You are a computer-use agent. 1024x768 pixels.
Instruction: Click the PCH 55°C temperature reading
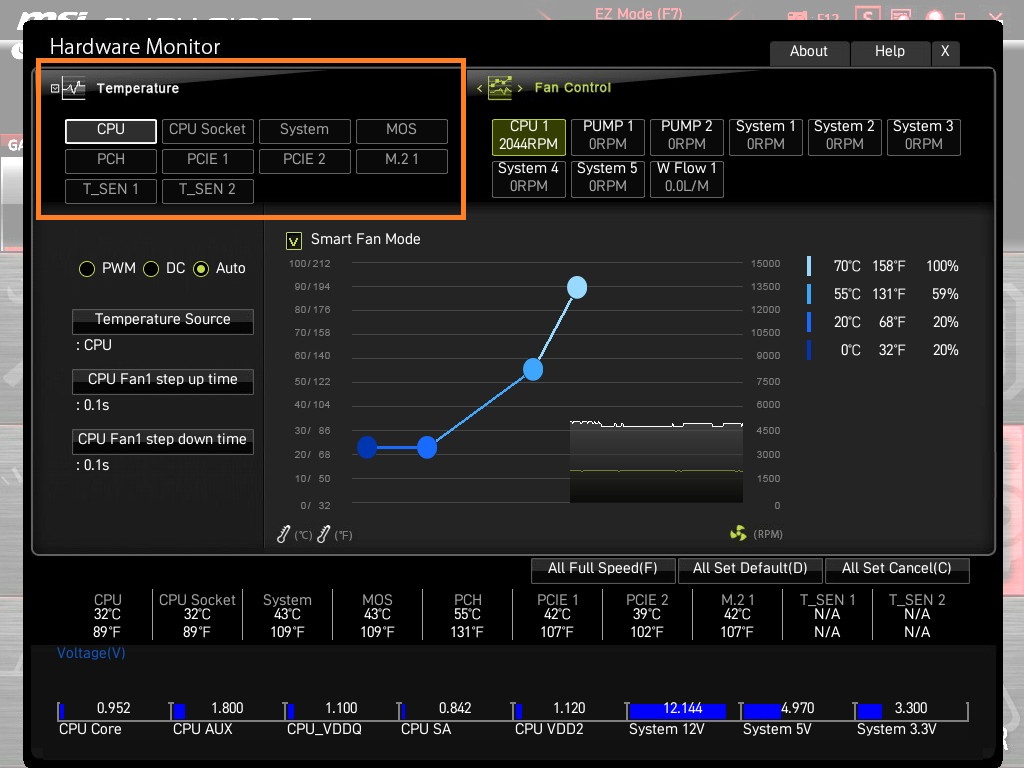click(468, 615)
